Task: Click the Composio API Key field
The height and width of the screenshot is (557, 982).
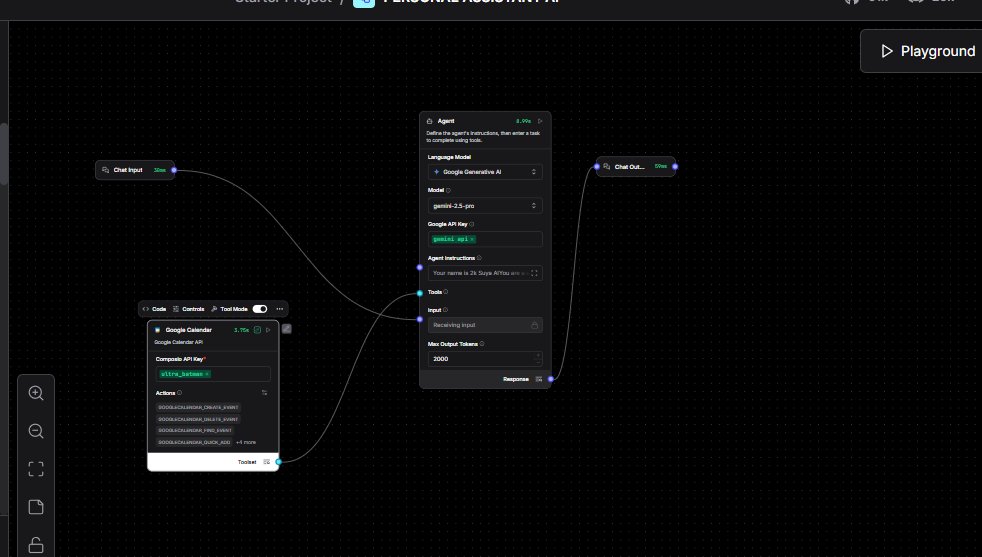Action: [213, 374]
